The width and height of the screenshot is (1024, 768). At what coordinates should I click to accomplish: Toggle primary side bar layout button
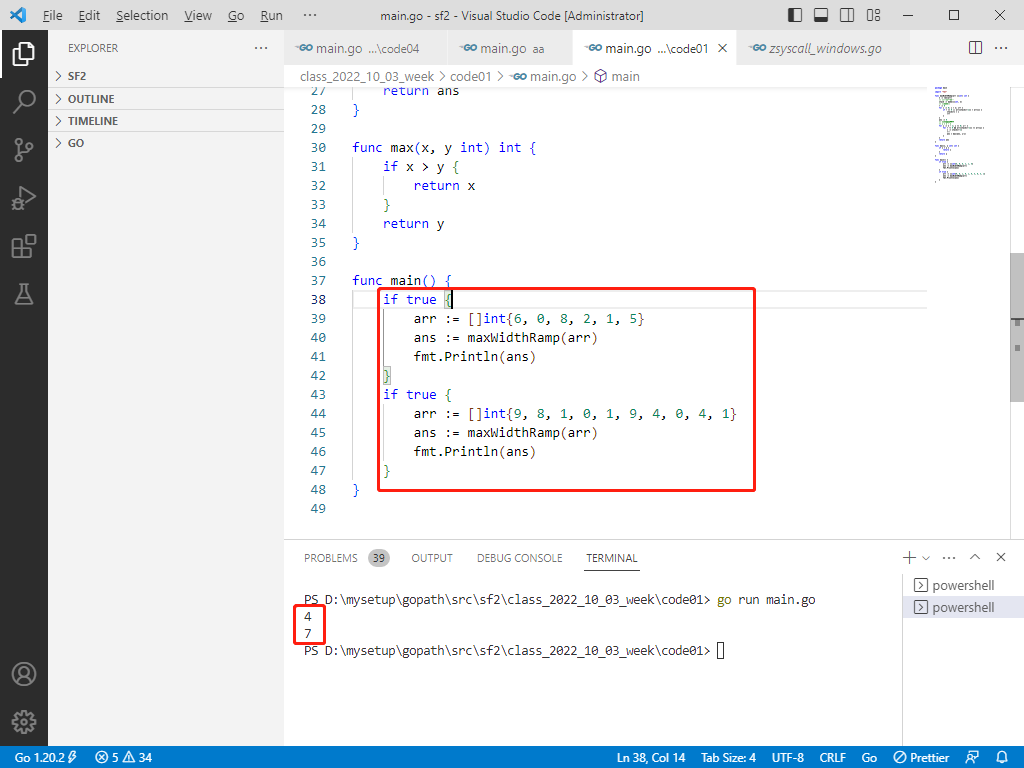pyautogui.click(x=795, y=15)
